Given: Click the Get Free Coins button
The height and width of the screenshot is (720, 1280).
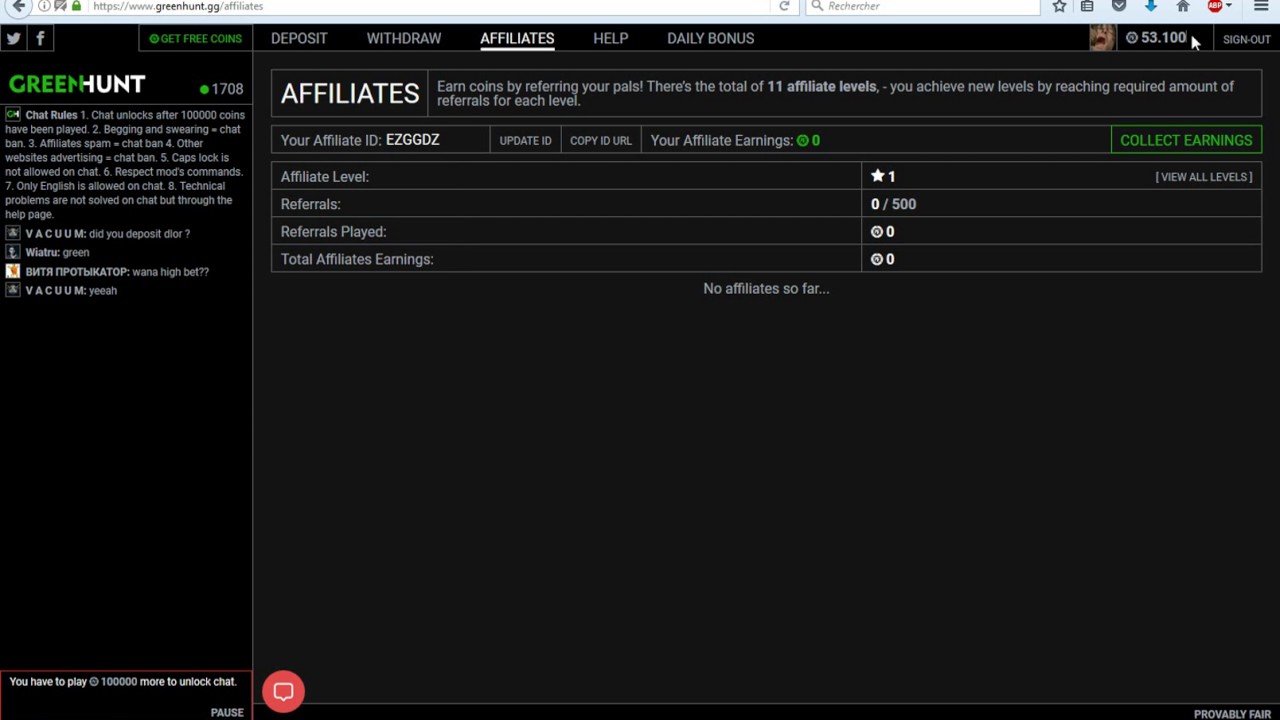Looking at the screenshot, I should click(x=195, y=38).
